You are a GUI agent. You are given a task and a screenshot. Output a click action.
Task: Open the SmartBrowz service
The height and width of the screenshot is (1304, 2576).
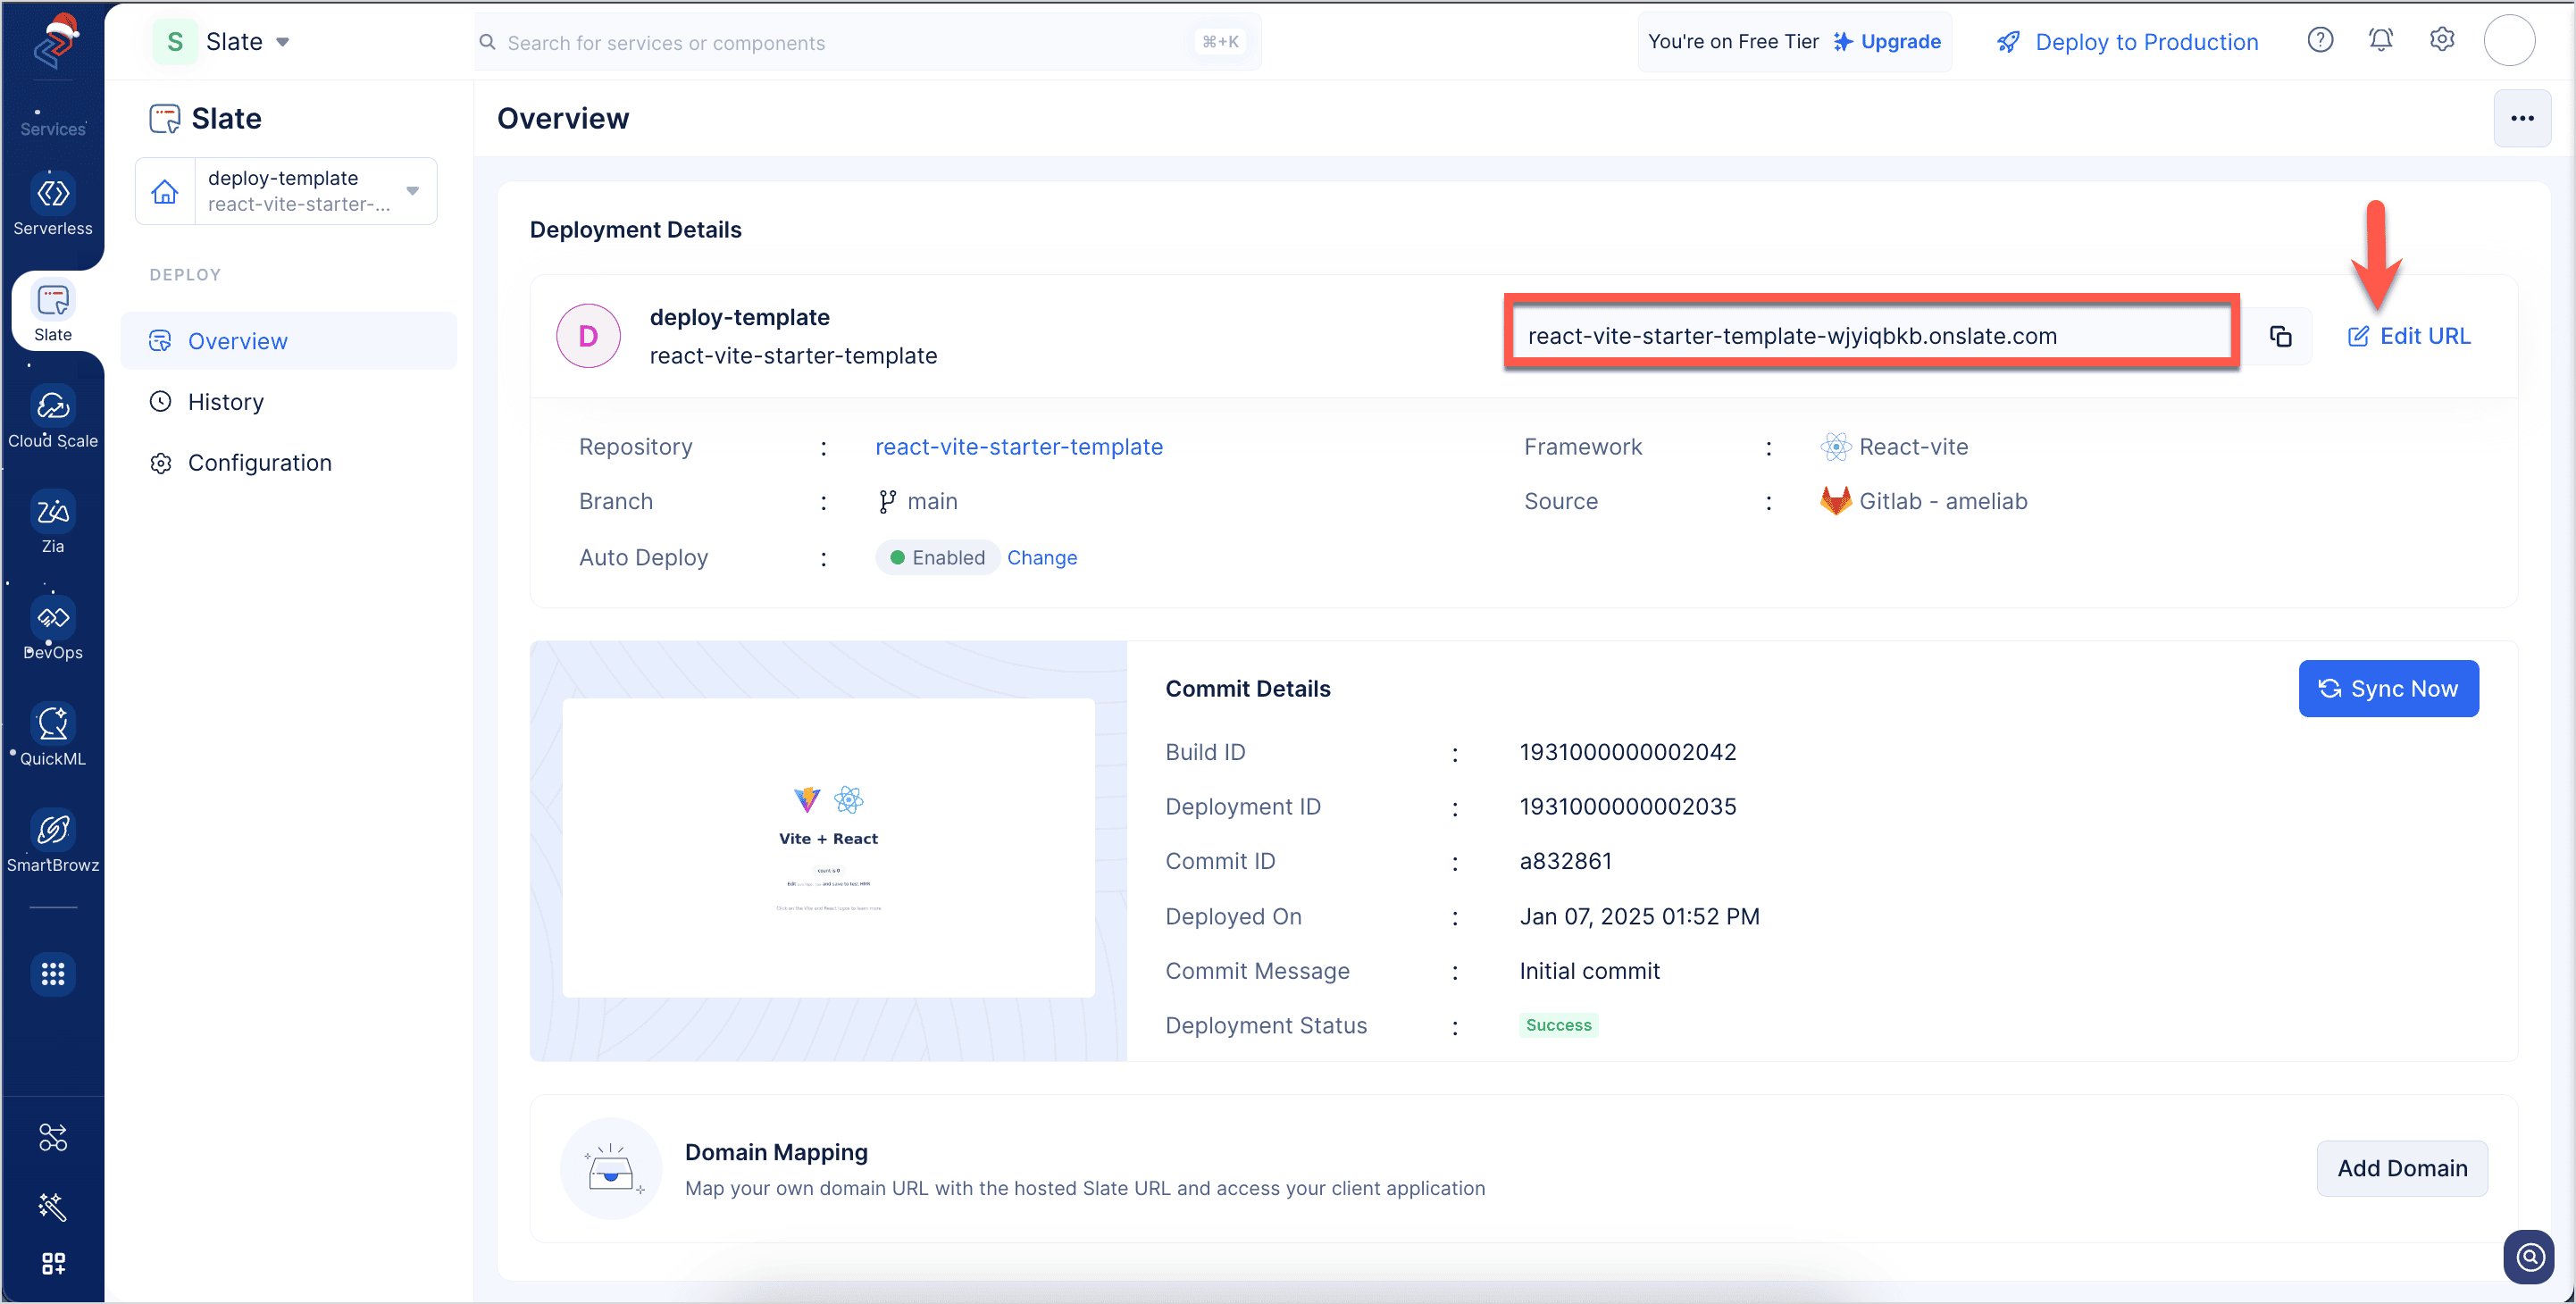pyautogui.click(x=53, y=841)
